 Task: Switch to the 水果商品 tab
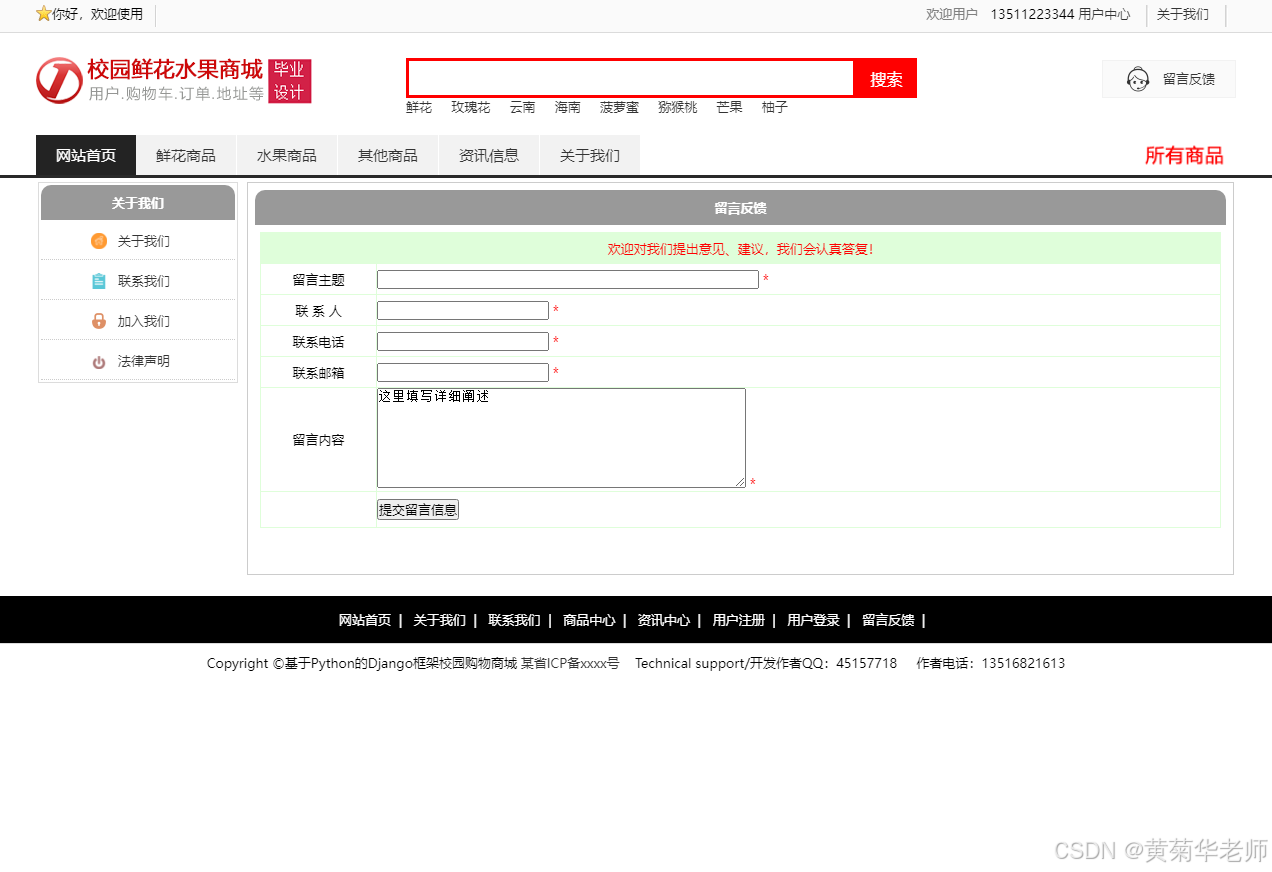point(287,155)
